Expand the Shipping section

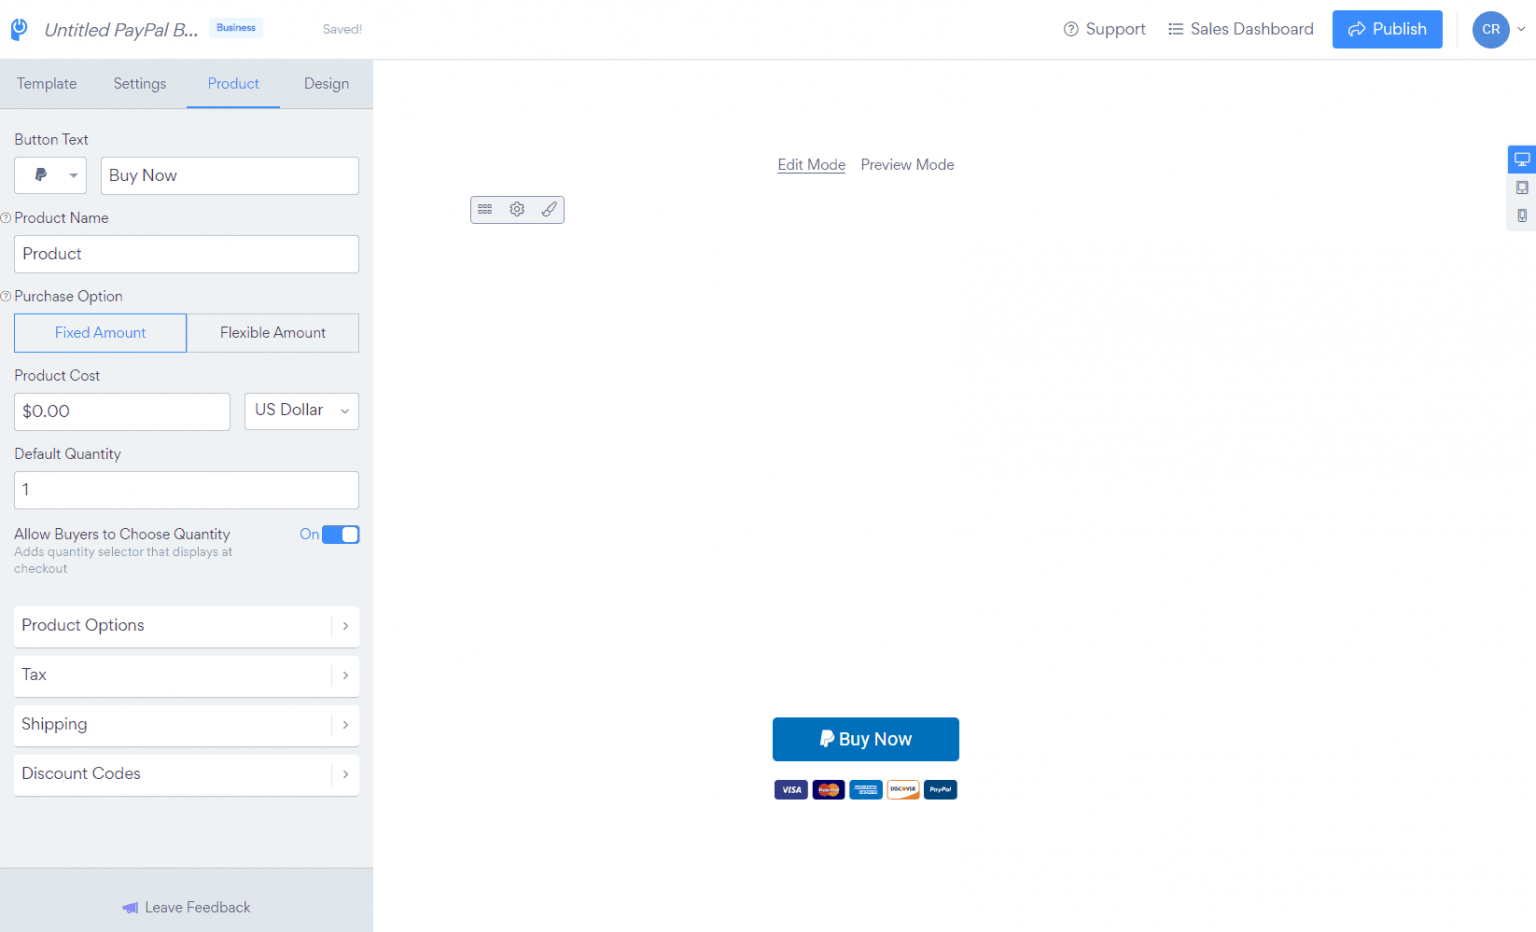coord(186,724)
